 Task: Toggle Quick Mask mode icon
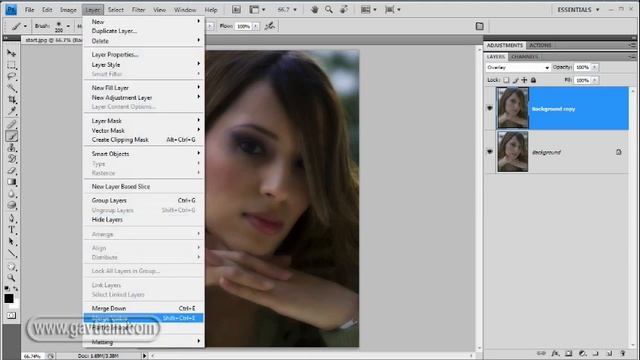pyautogui.click(x=11, y=316)
